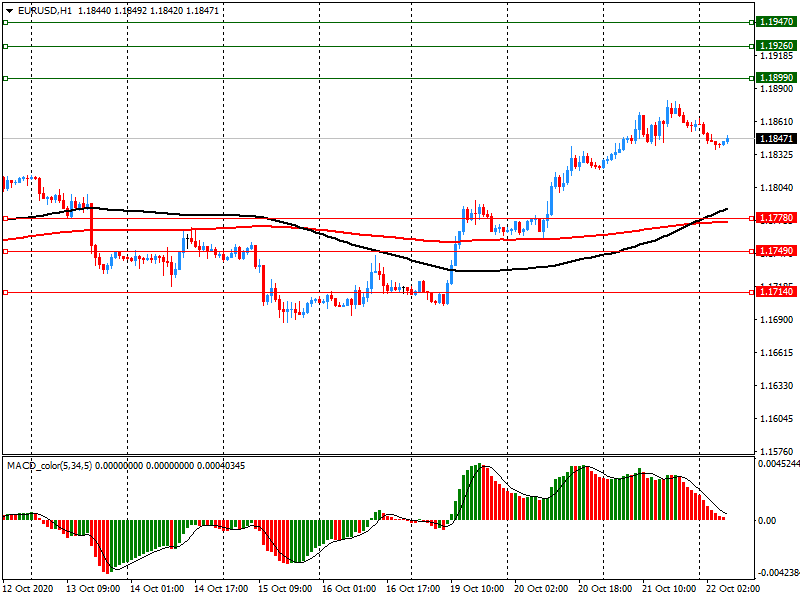Click the 1.18610 price scale value
800x600 pixels.
777,121
